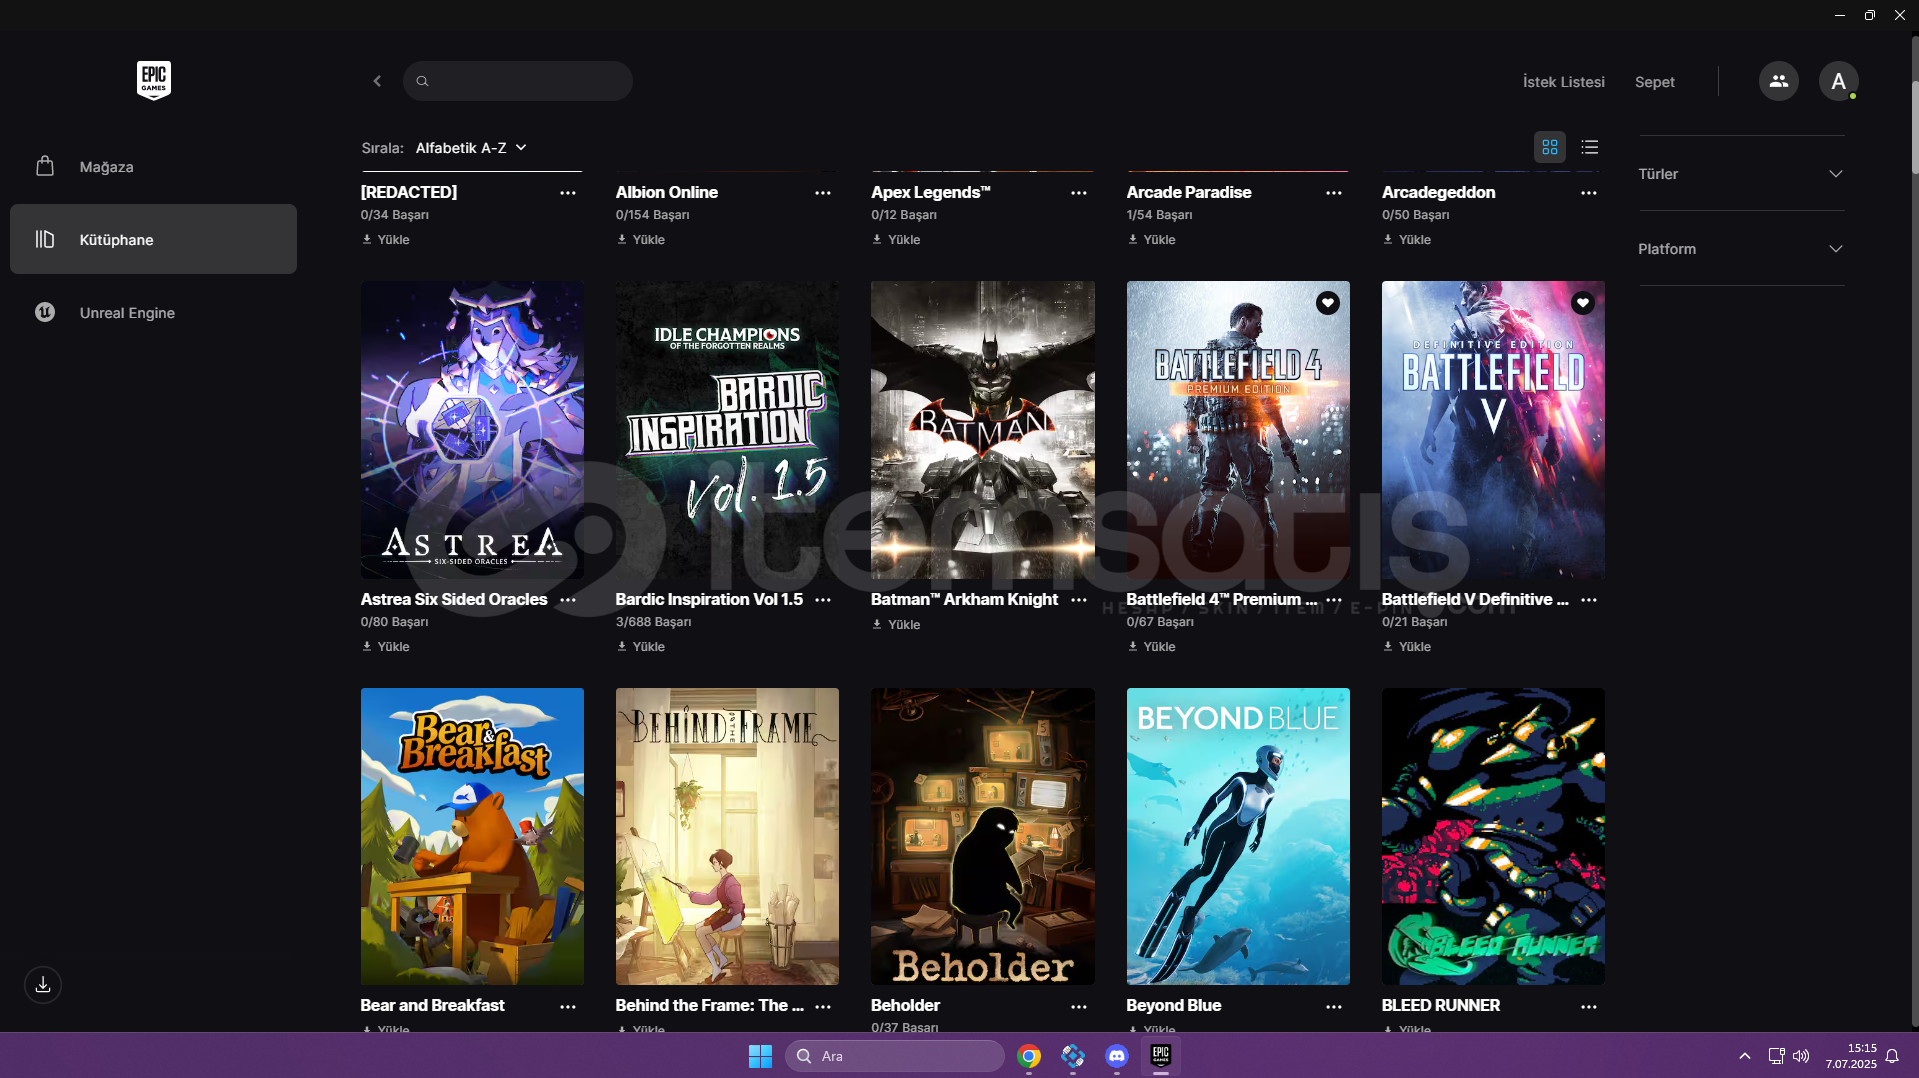Switch to grid view
Viewport: 1919px width, 1078px height.
pyautogui.click(x=1549, y=147)
